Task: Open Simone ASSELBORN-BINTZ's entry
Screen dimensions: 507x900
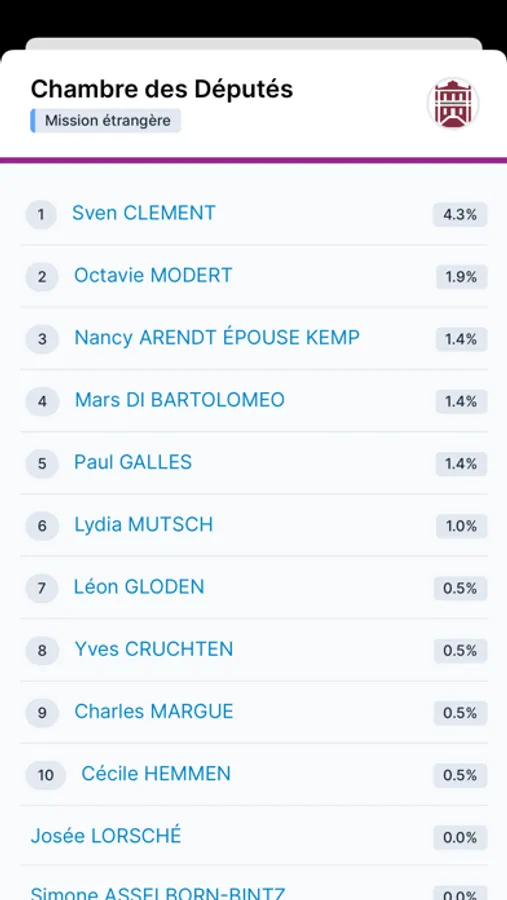Action: (157, 893)
